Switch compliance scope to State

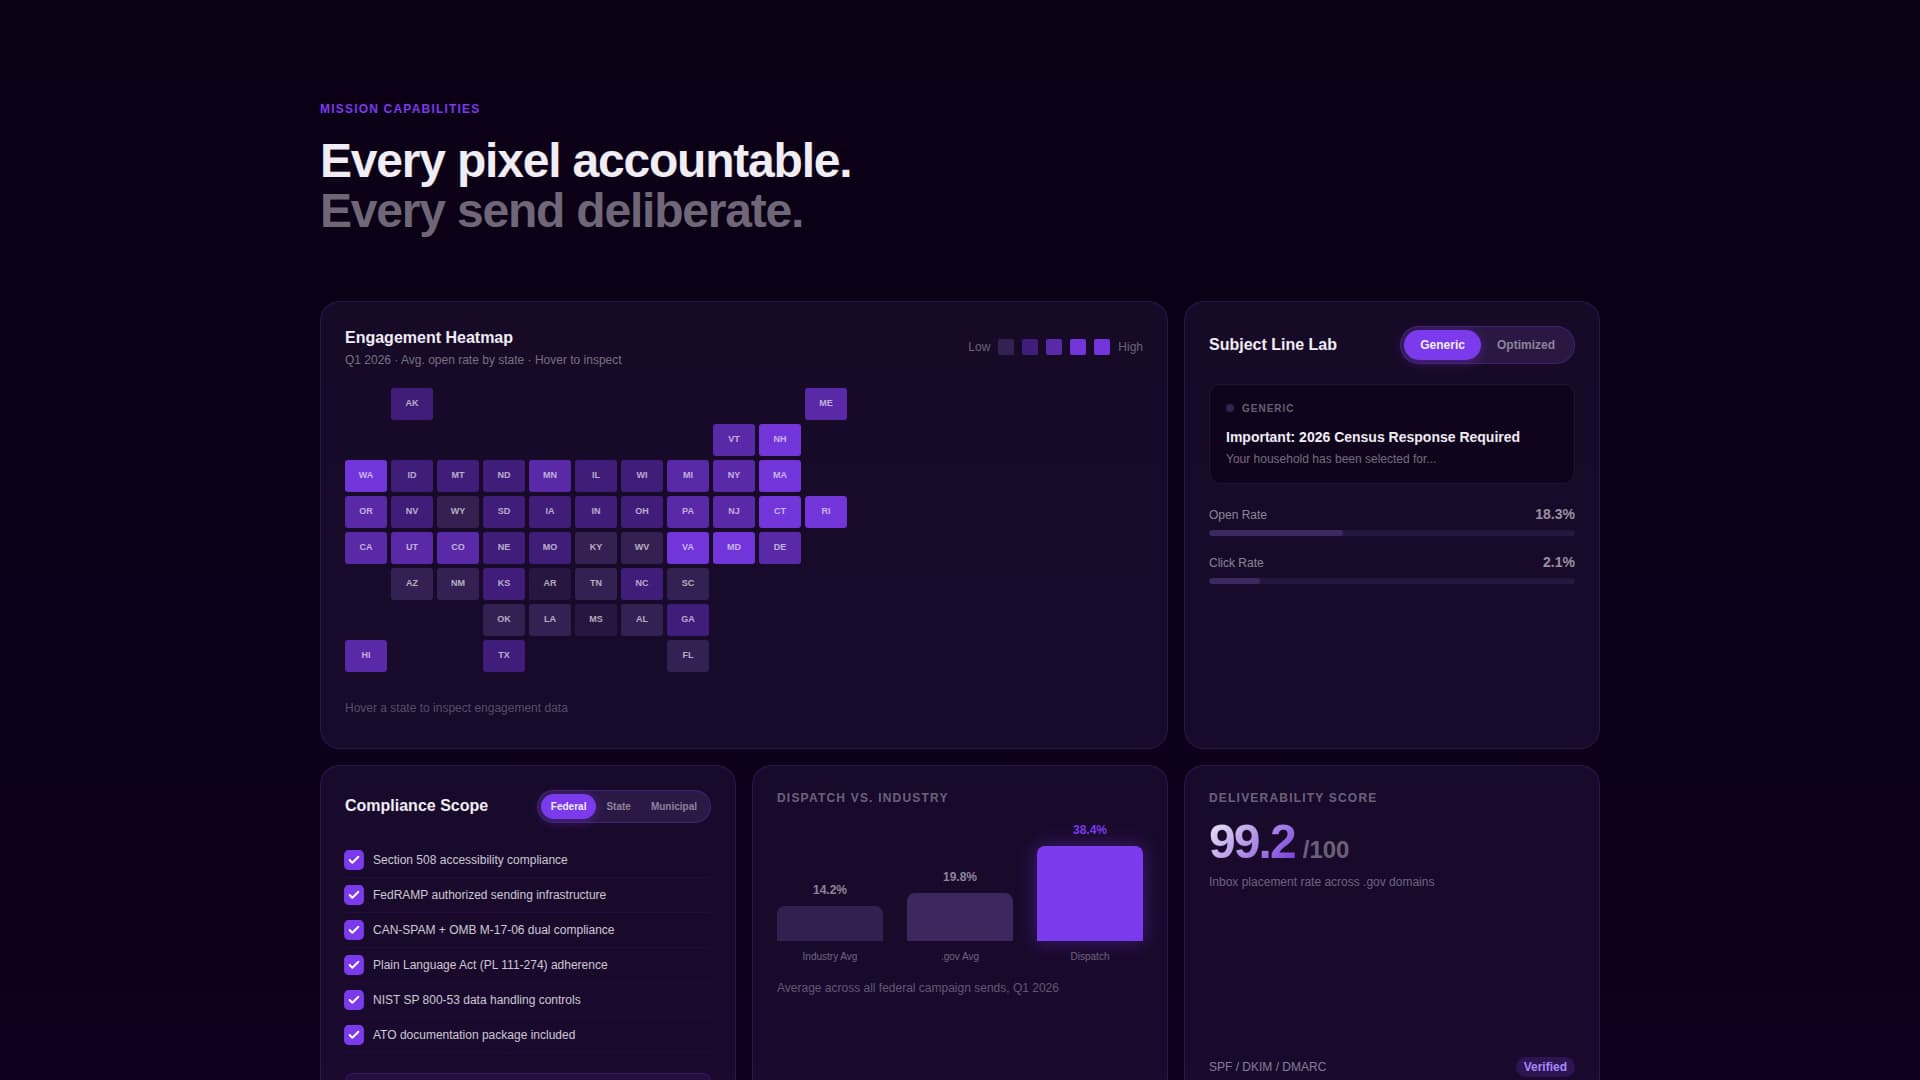tap(618, 806)
